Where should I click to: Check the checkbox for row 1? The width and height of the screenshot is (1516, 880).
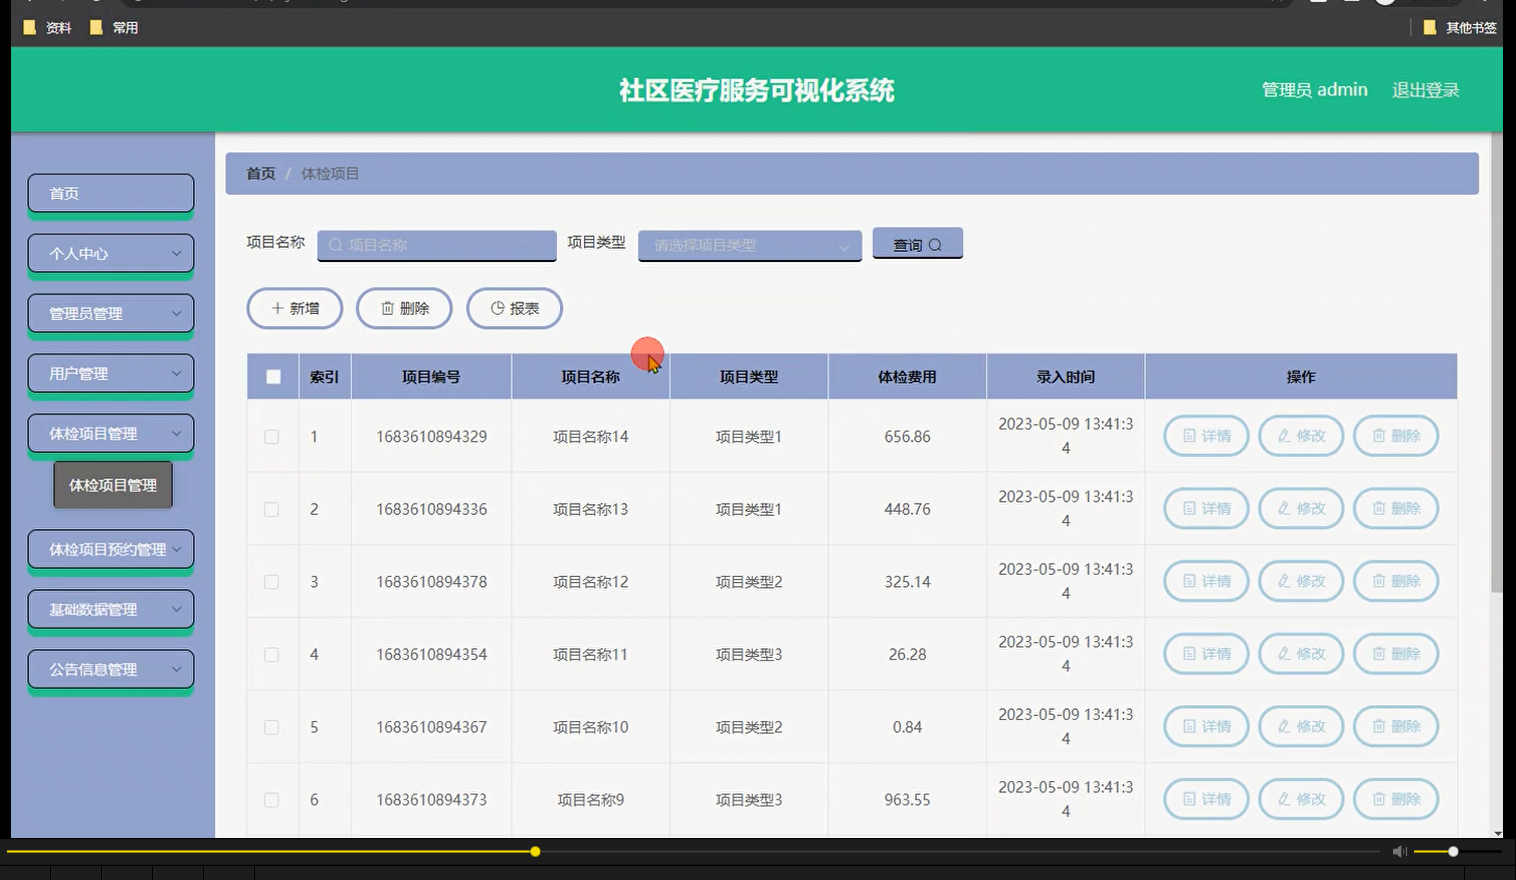click(x=272, y=436)
